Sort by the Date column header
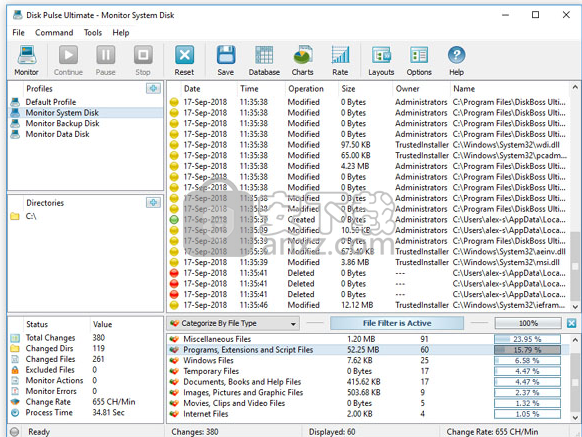This screenshot has height=437, width=582. coord(208,89)
